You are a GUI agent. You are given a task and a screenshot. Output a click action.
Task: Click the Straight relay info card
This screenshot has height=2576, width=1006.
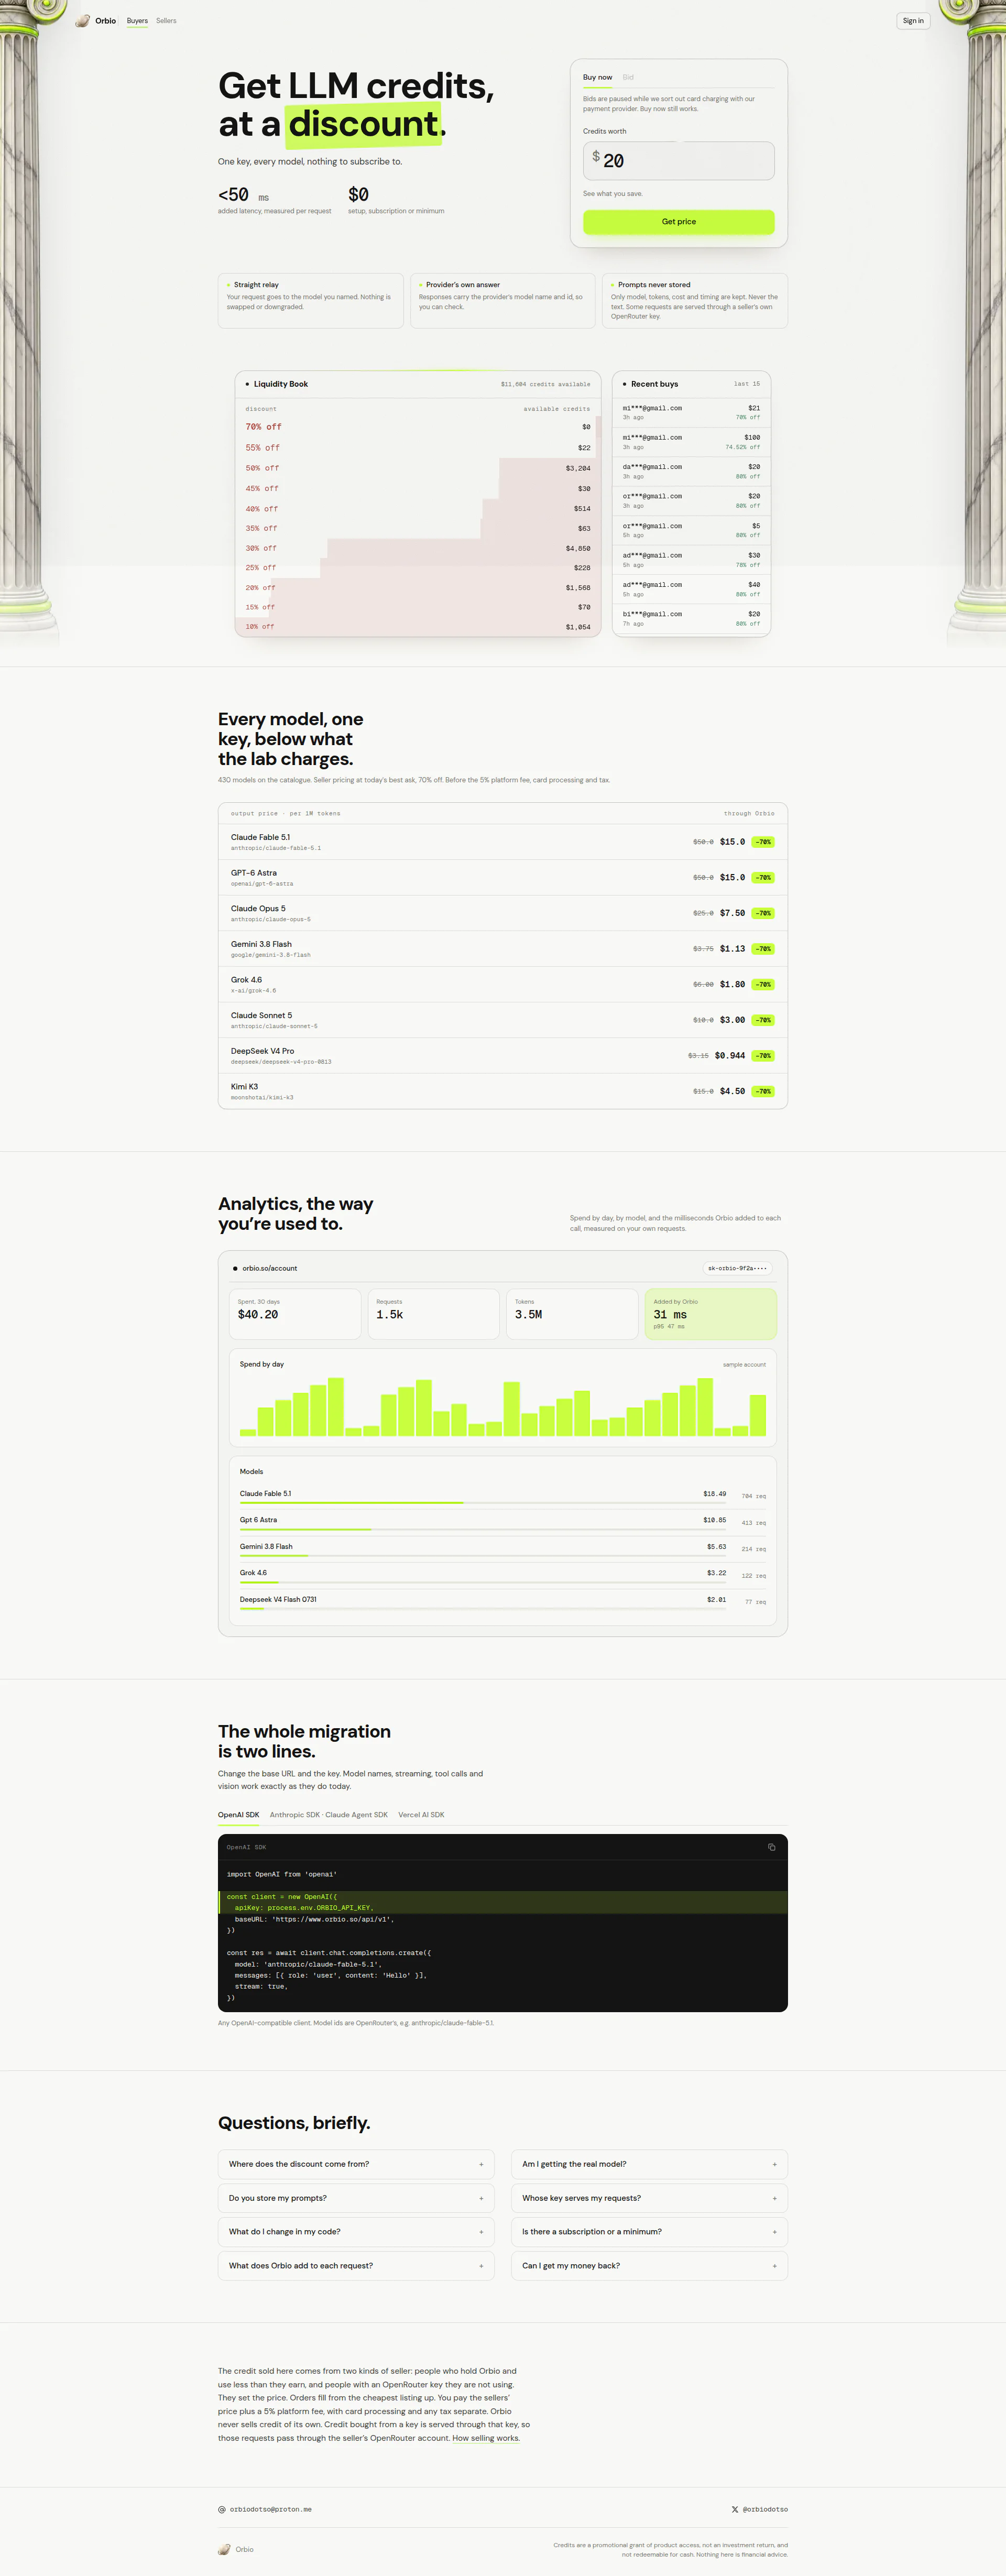[x=311, y=300]
